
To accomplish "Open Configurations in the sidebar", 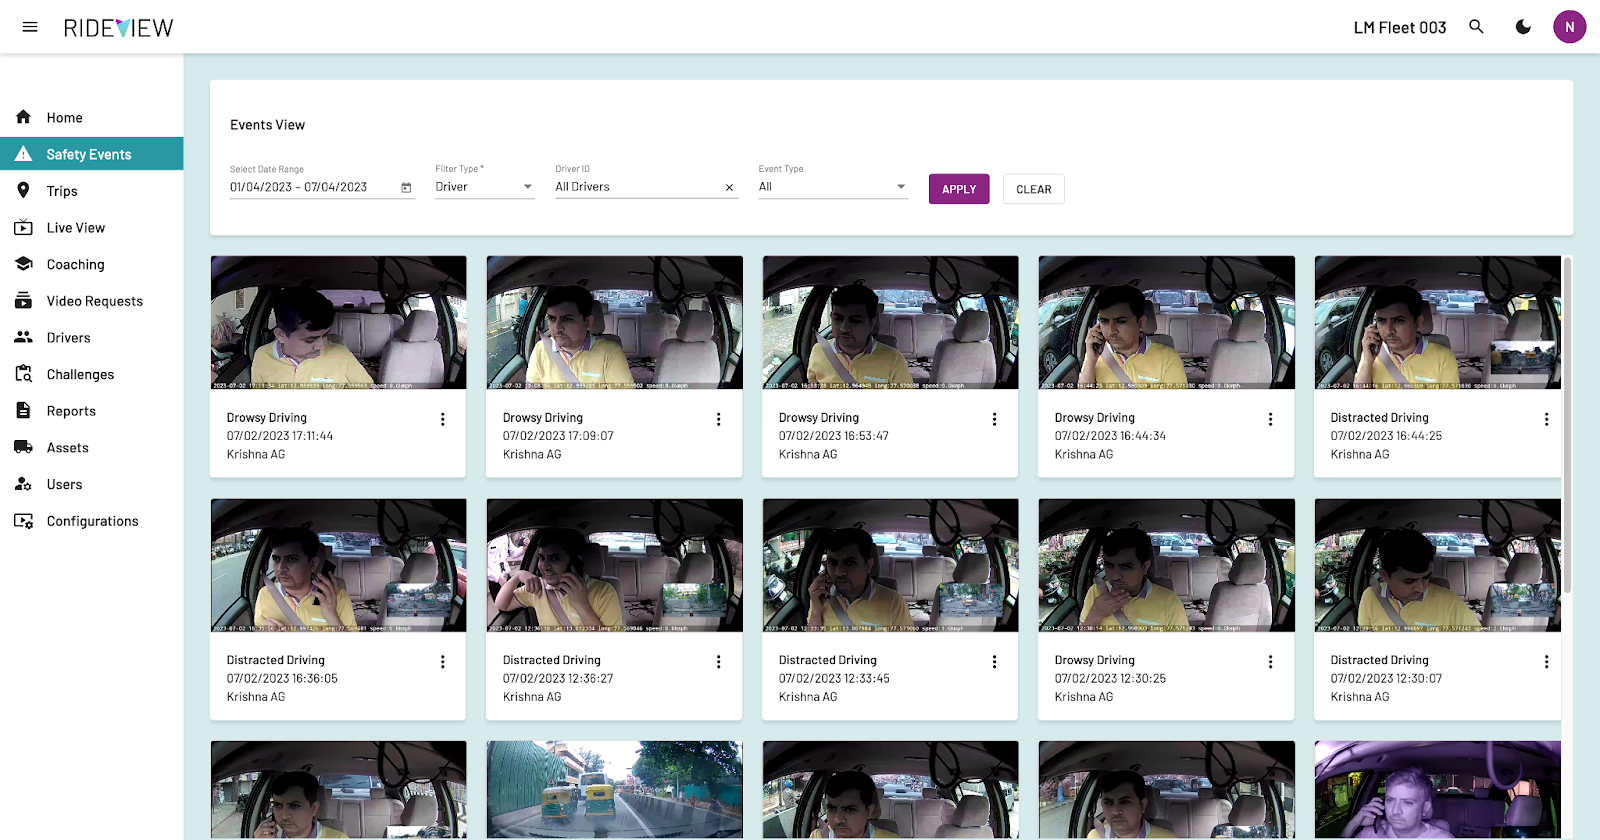I will (x=93, y=521).
